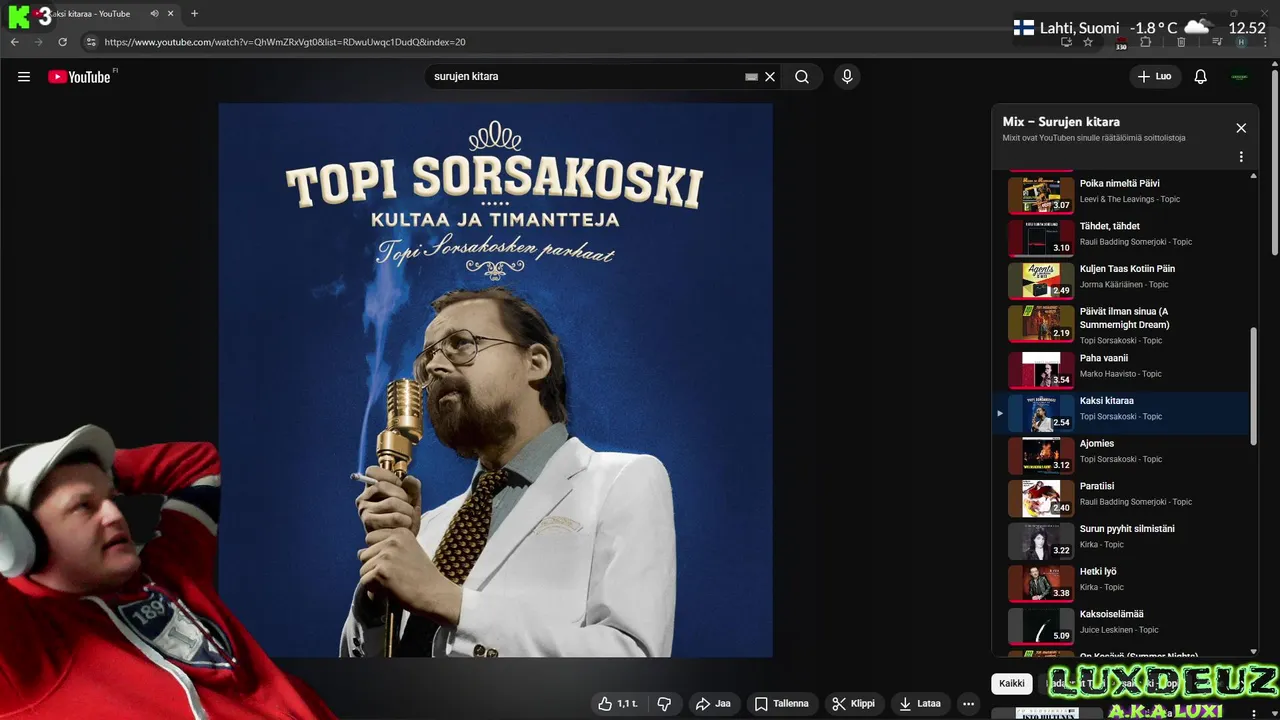Open browser media controls icon

(1217, 42)
